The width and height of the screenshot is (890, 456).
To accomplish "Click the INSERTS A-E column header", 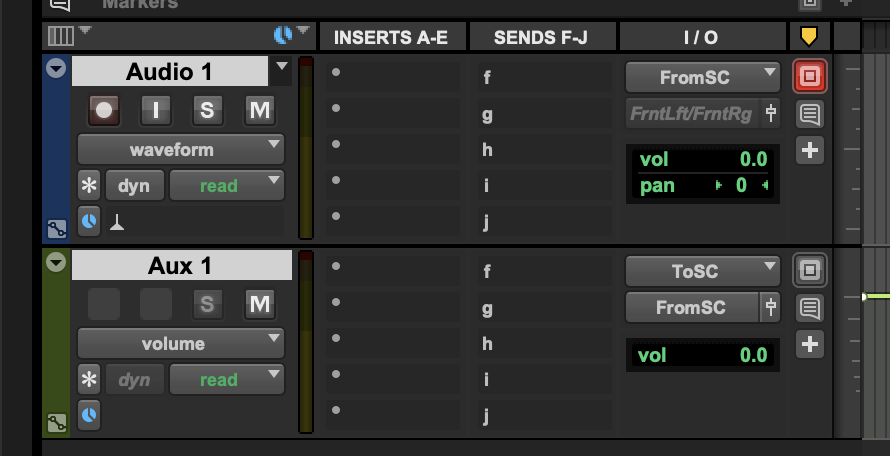I will coord(390,38).
